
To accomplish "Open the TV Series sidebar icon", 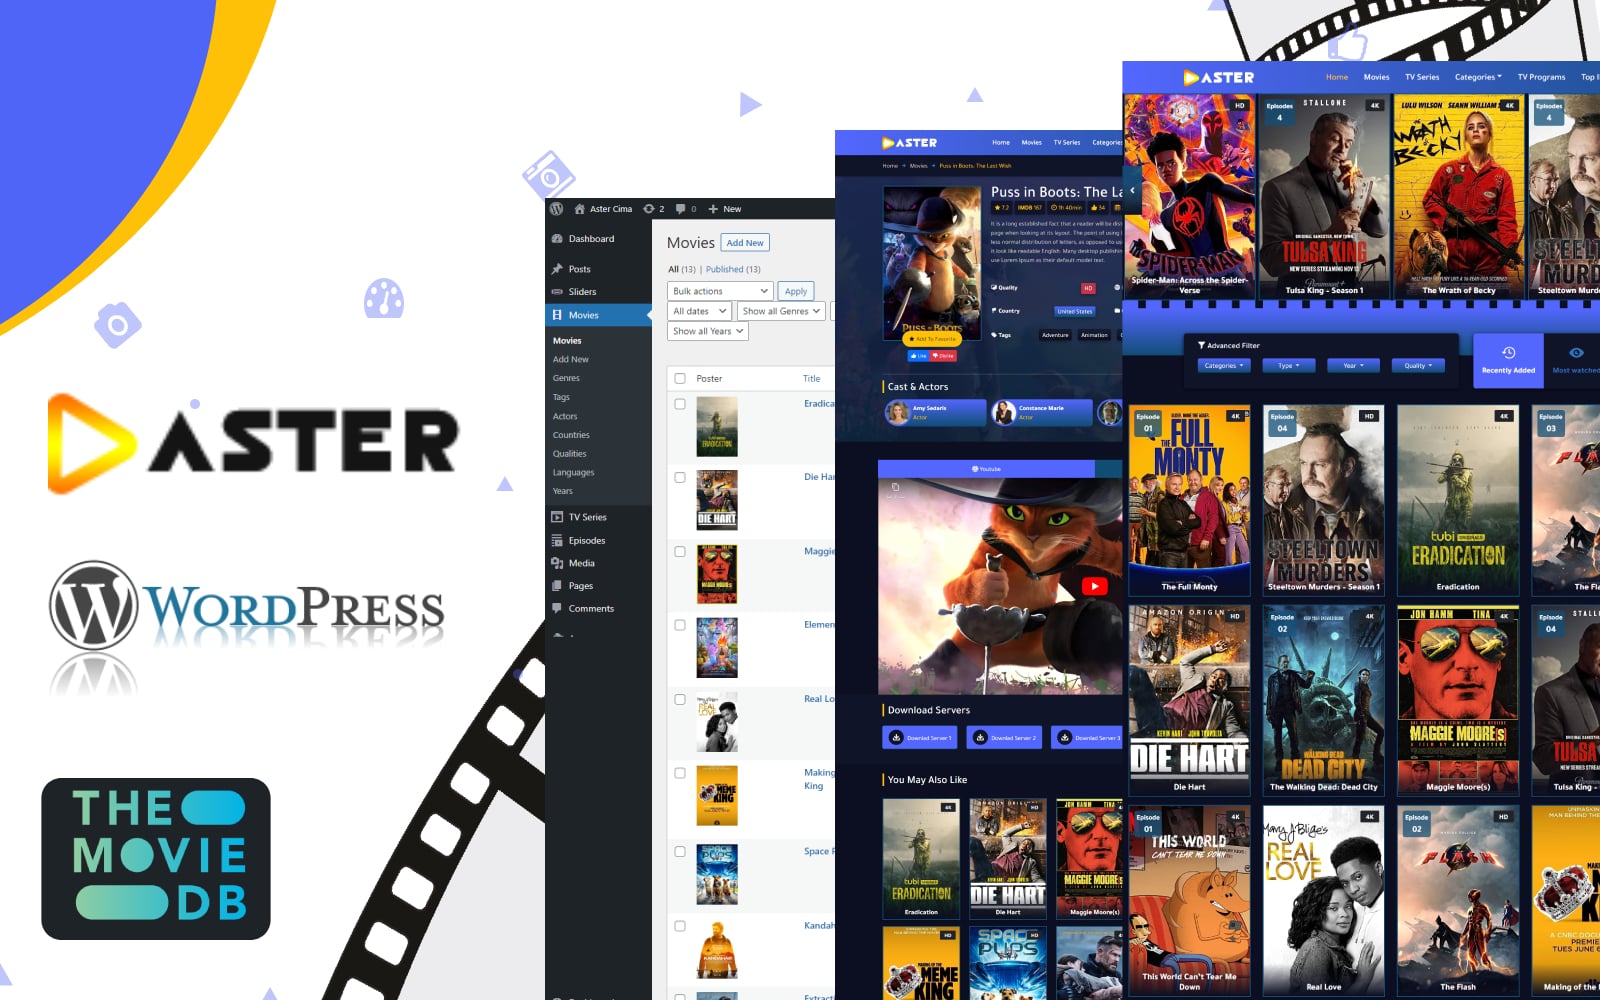I will 557,517.
